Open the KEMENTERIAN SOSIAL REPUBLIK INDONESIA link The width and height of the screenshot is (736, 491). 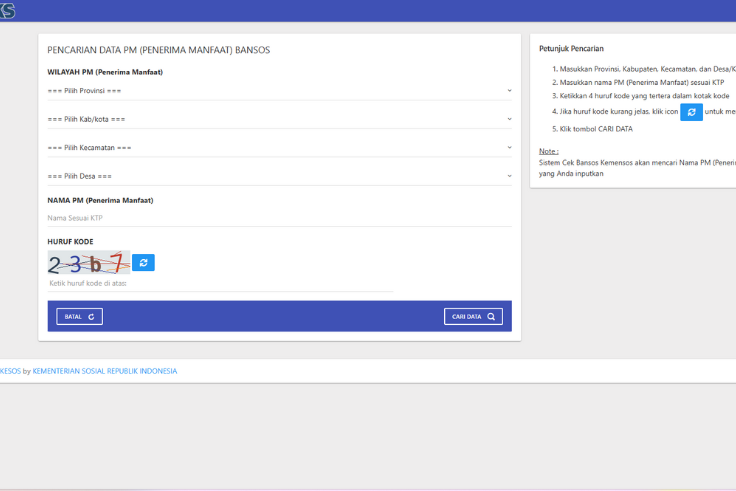click(x=105, y=371)
